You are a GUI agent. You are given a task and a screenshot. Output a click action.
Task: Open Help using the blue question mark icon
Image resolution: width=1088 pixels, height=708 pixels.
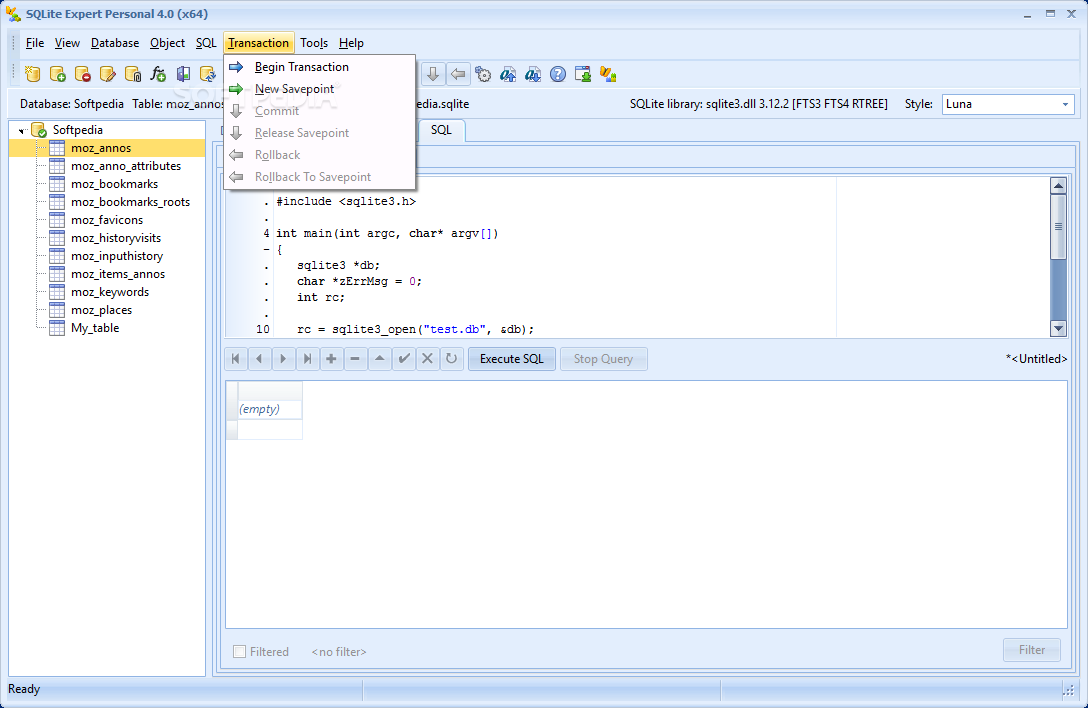tap(558, 74)
